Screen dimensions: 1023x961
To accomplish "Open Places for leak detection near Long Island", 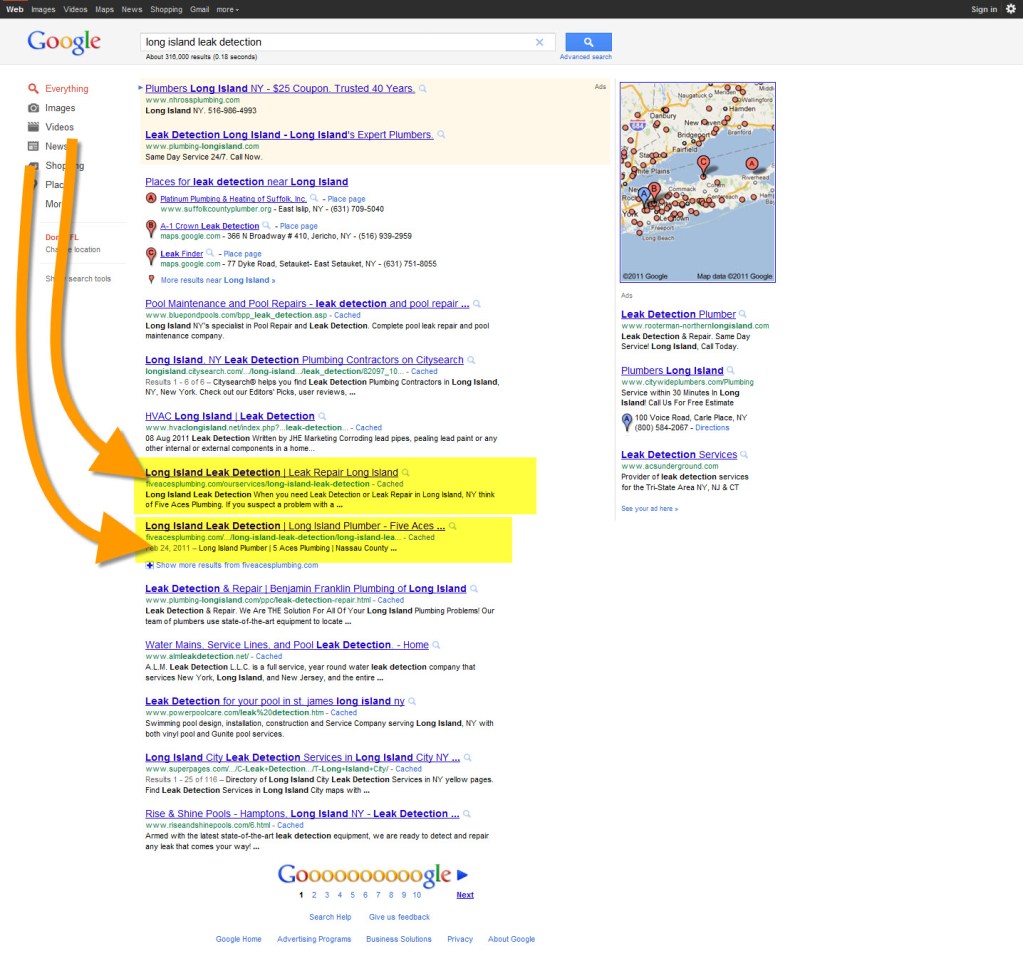I will pyautogui.click(x=247, y=182).
